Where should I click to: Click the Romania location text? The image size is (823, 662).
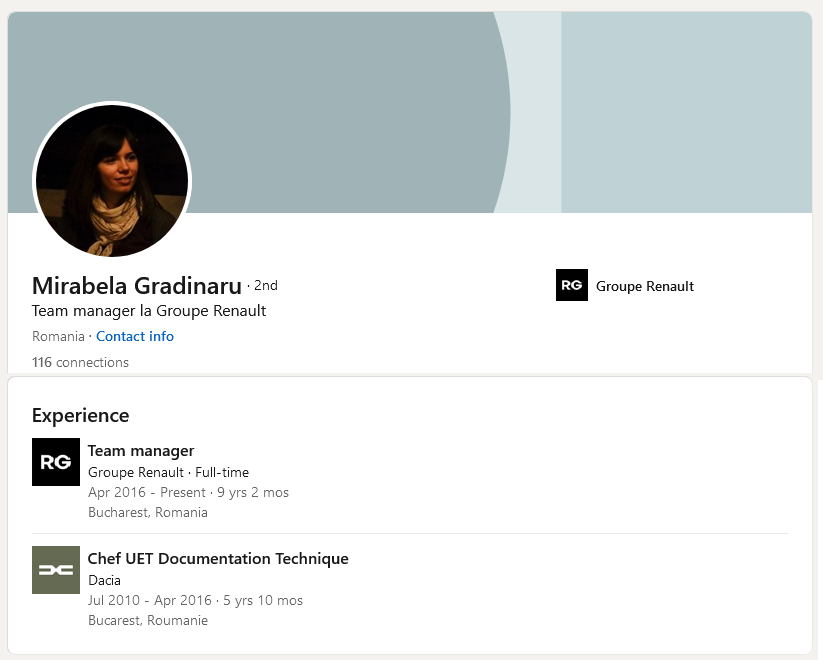click(58, 336)
